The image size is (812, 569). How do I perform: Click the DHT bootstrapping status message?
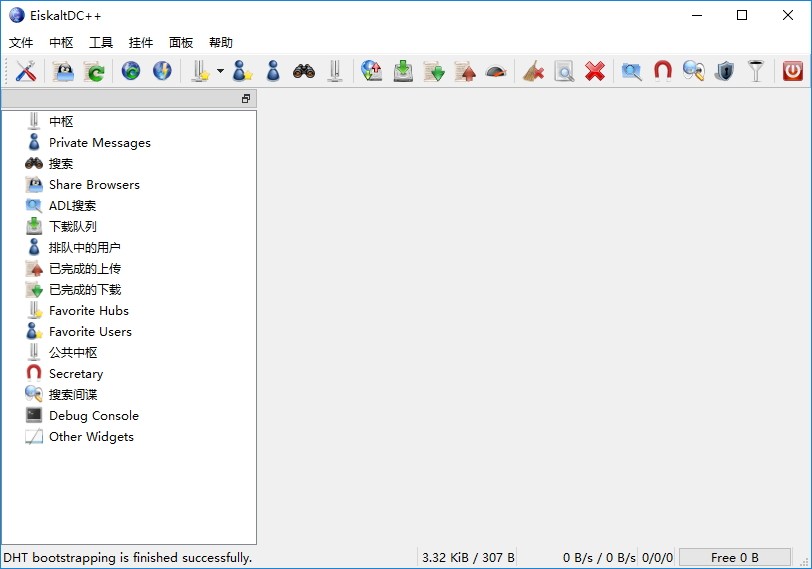point(127,558)
